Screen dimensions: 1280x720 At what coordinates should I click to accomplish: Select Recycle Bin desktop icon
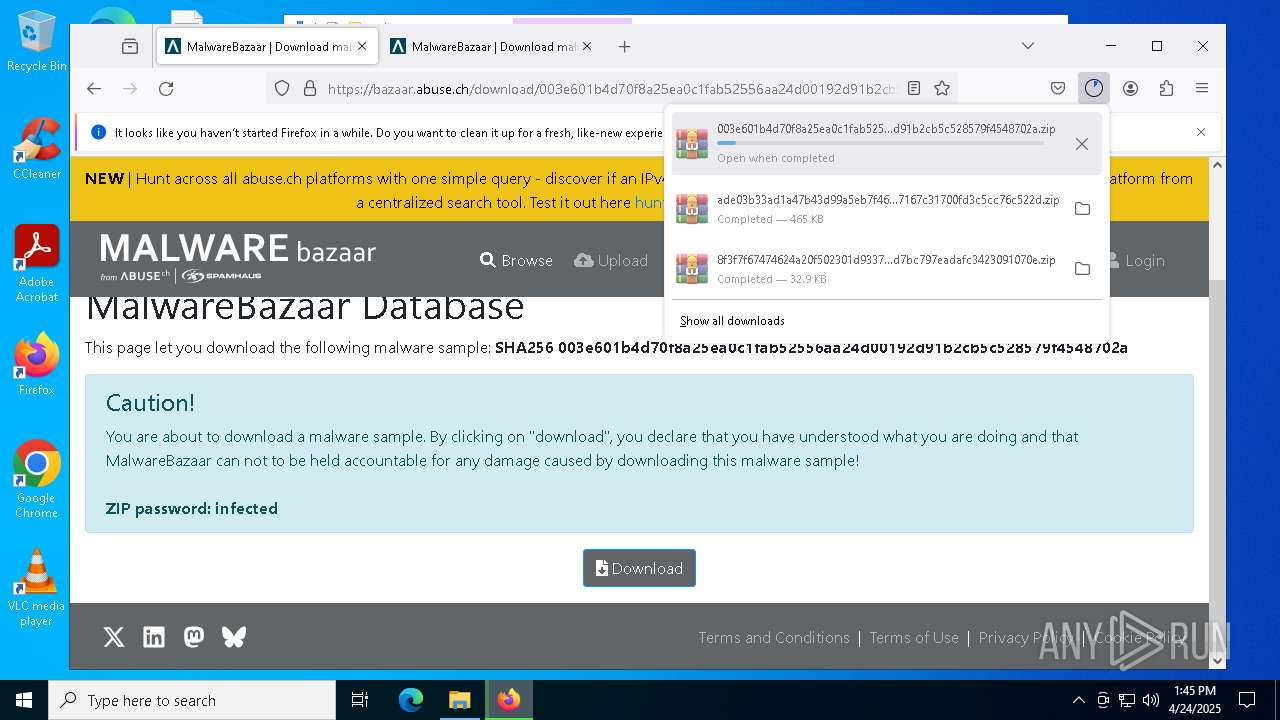(x=37, y=41)
